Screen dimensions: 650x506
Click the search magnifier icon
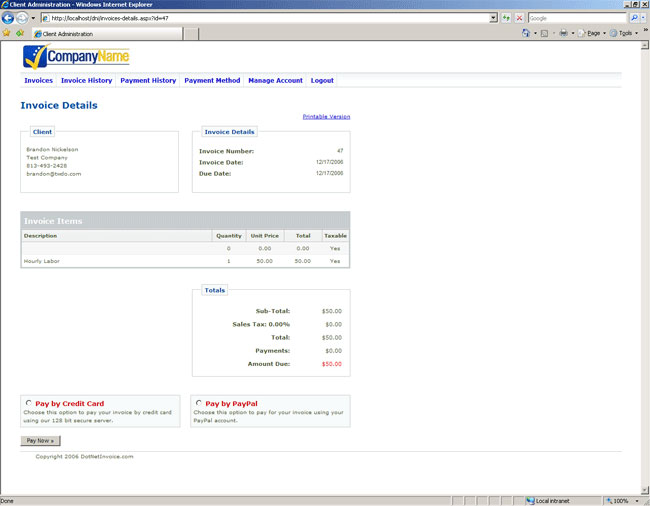point(634,18)
